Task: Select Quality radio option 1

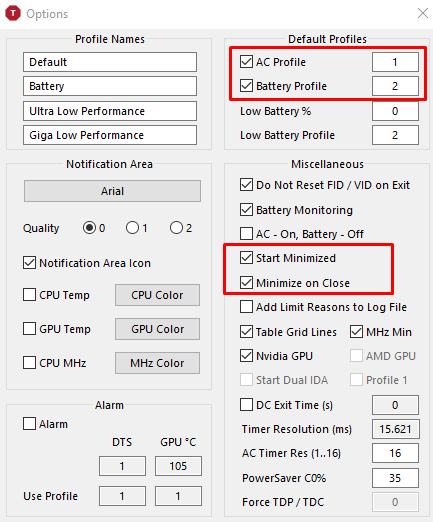Action: click(x=132, y=228)
